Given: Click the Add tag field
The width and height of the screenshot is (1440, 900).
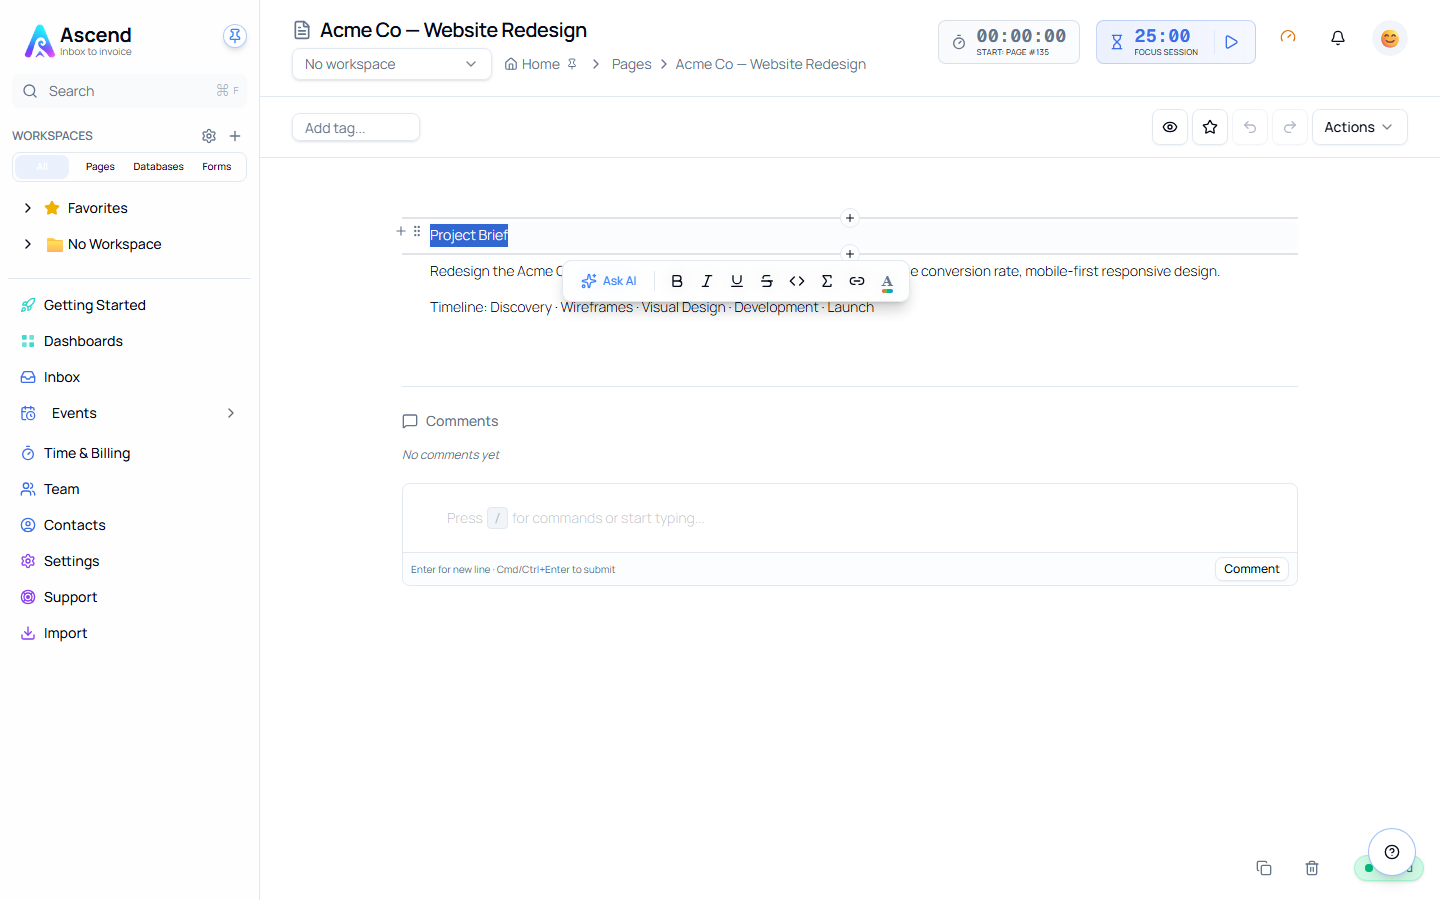Looking at the screenshot, I should tap(356, 128).
